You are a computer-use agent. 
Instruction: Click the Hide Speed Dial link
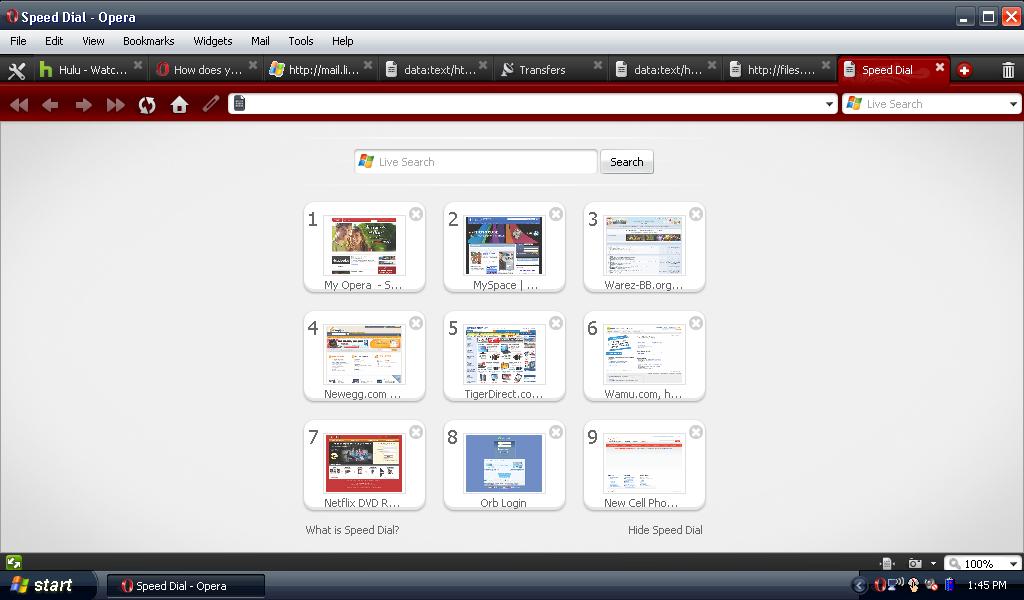[x=665, y=530]
